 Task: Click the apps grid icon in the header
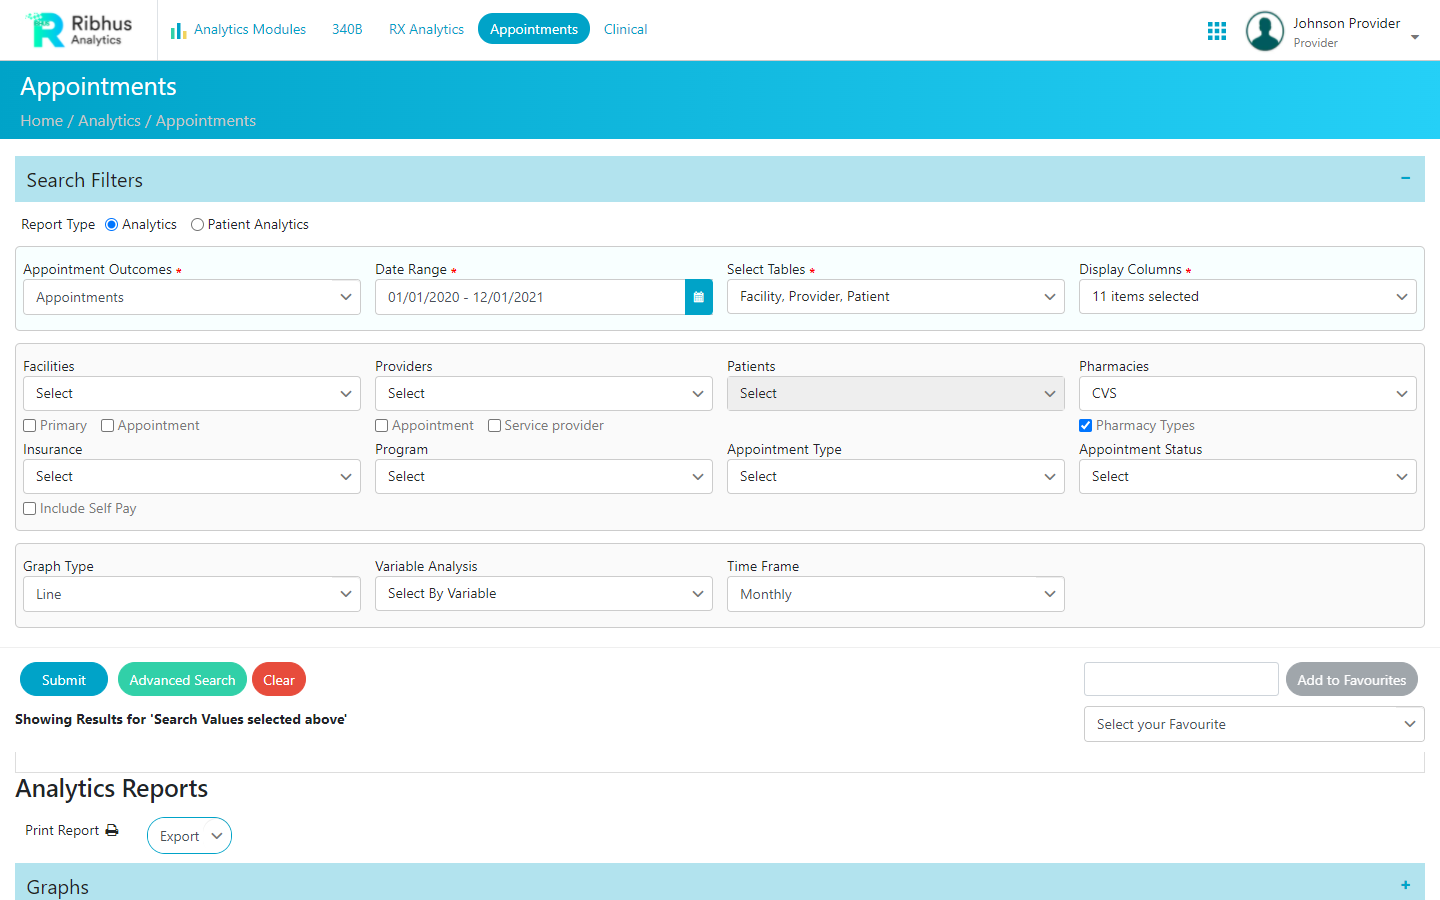point(1216,30)
